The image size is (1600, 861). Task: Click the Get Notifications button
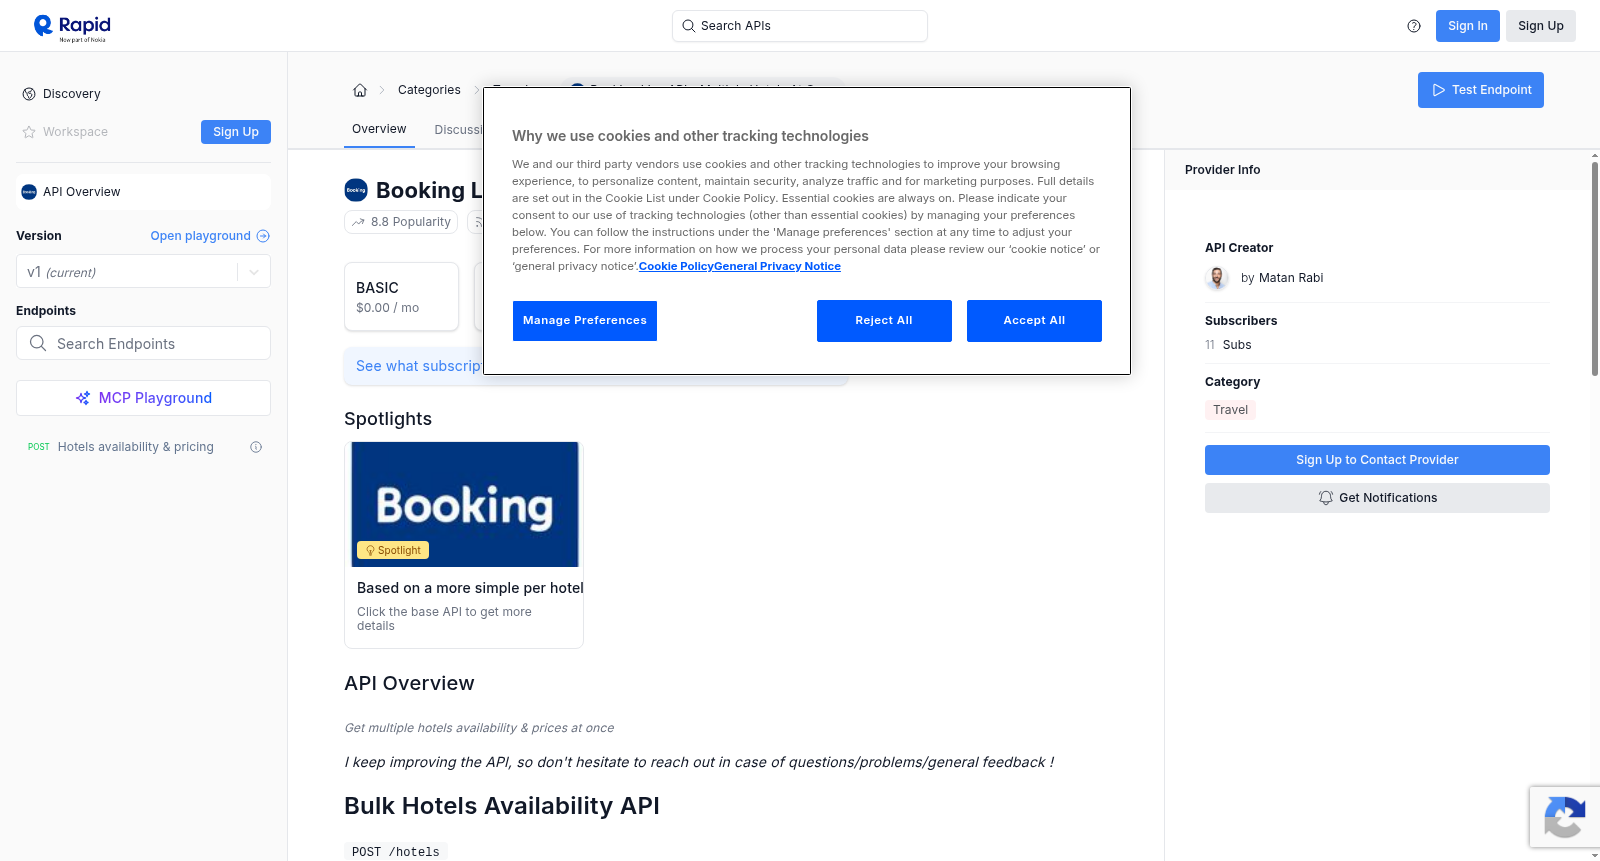[x=1377, y=498]
